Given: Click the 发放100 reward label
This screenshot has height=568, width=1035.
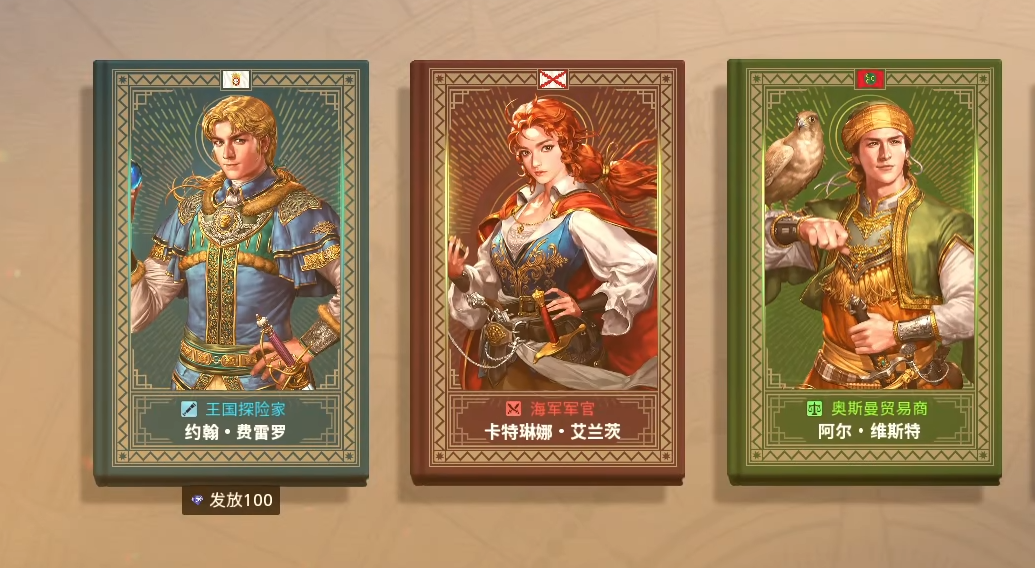Looking at the screenshot, I should click(x=231, y=501).
